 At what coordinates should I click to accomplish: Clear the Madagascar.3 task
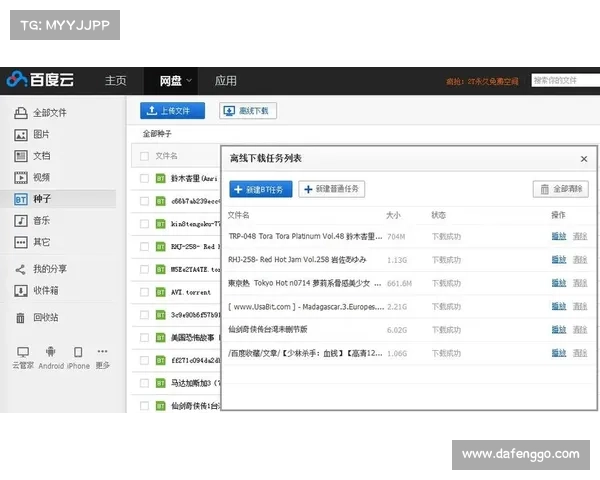580,306
